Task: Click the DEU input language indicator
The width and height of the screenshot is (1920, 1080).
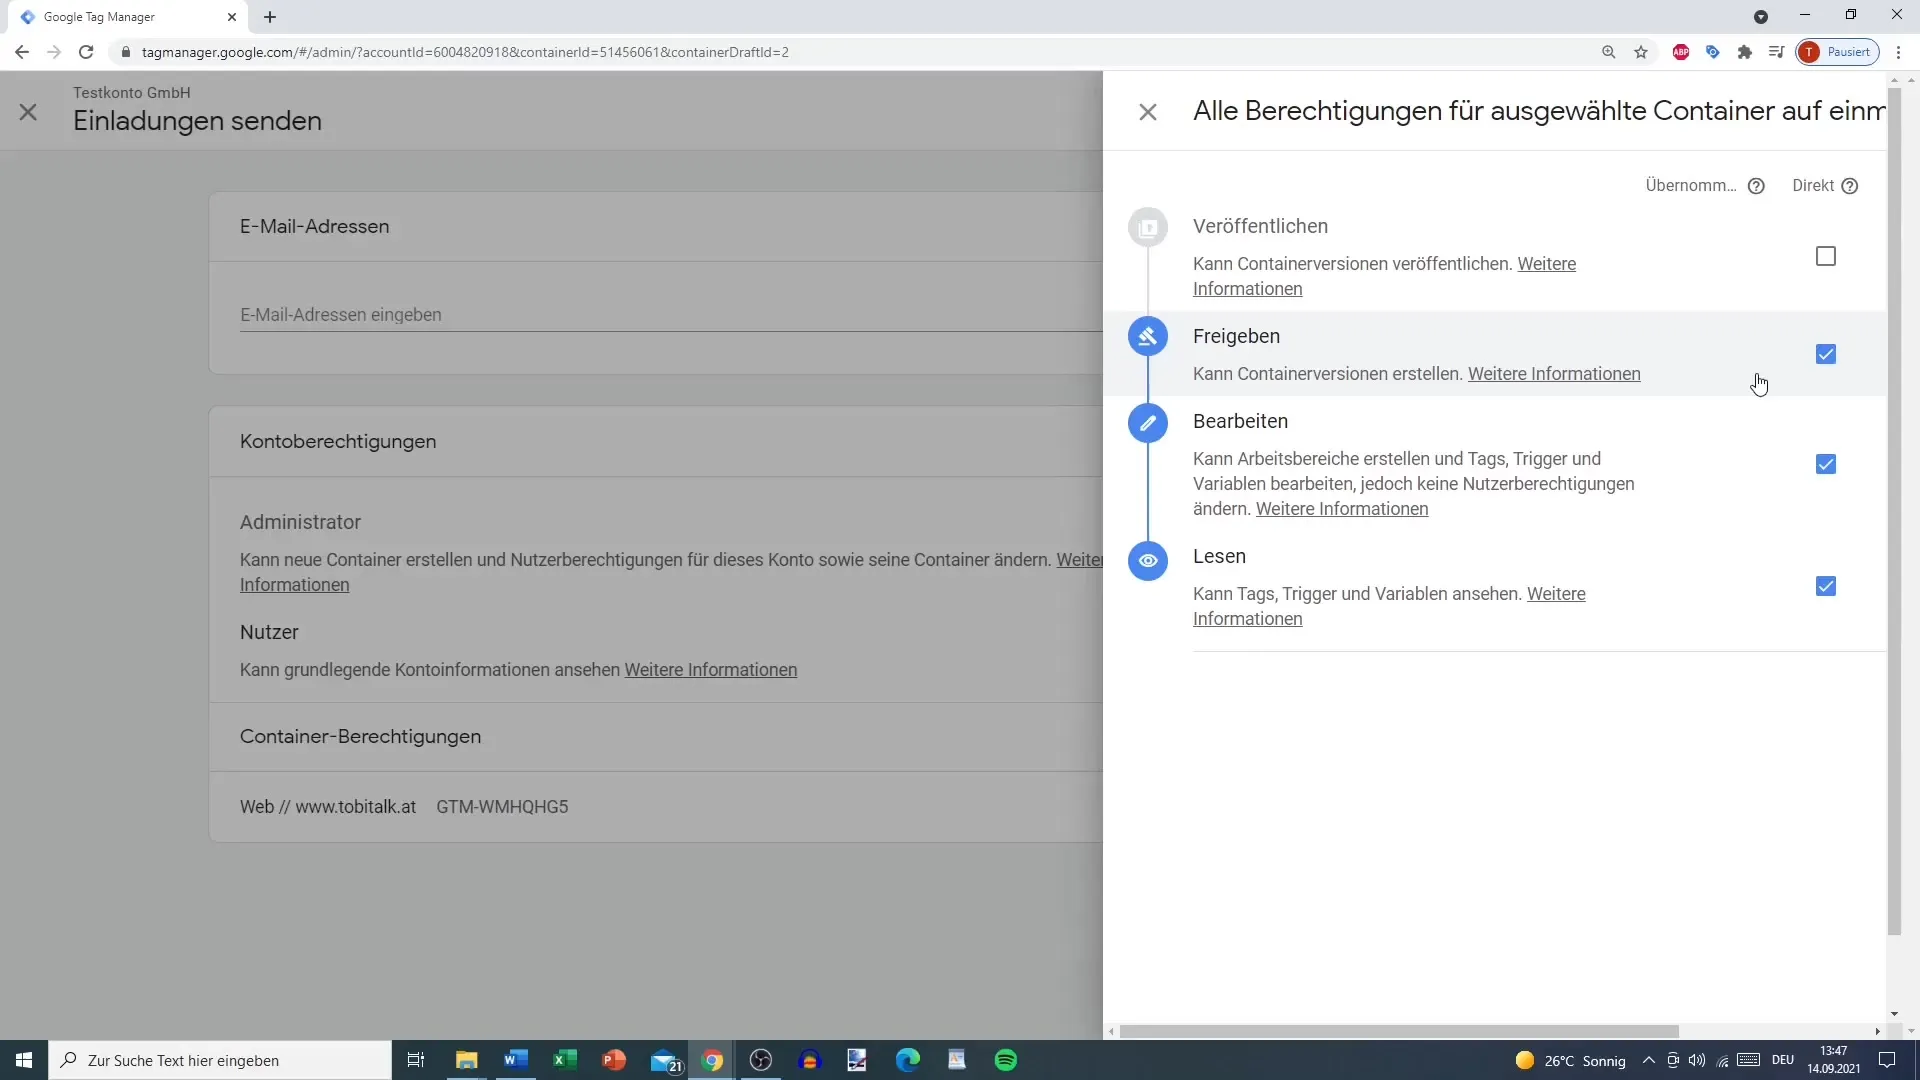Action: (1783, 1060)
